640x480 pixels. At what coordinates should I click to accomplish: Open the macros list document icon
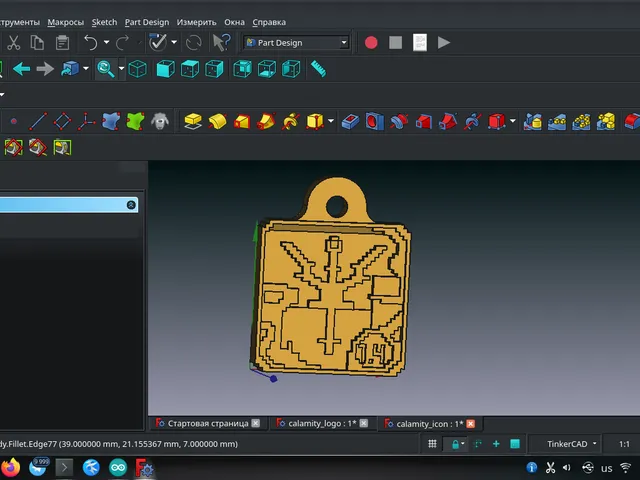[x=420, y=42]
